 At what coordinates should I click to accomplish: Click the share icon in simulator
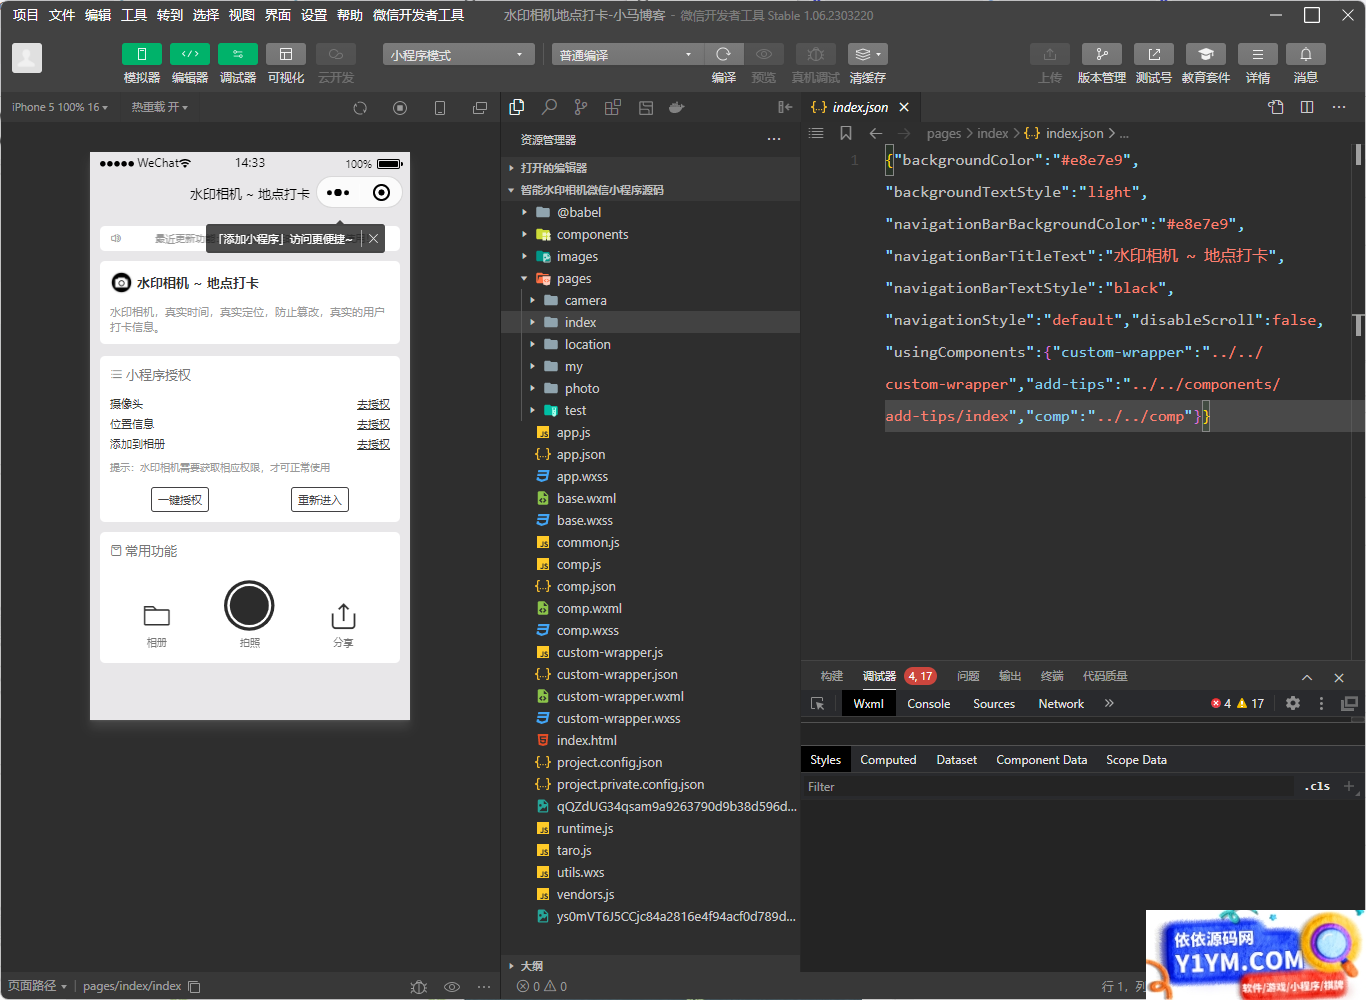click(343, 616)
